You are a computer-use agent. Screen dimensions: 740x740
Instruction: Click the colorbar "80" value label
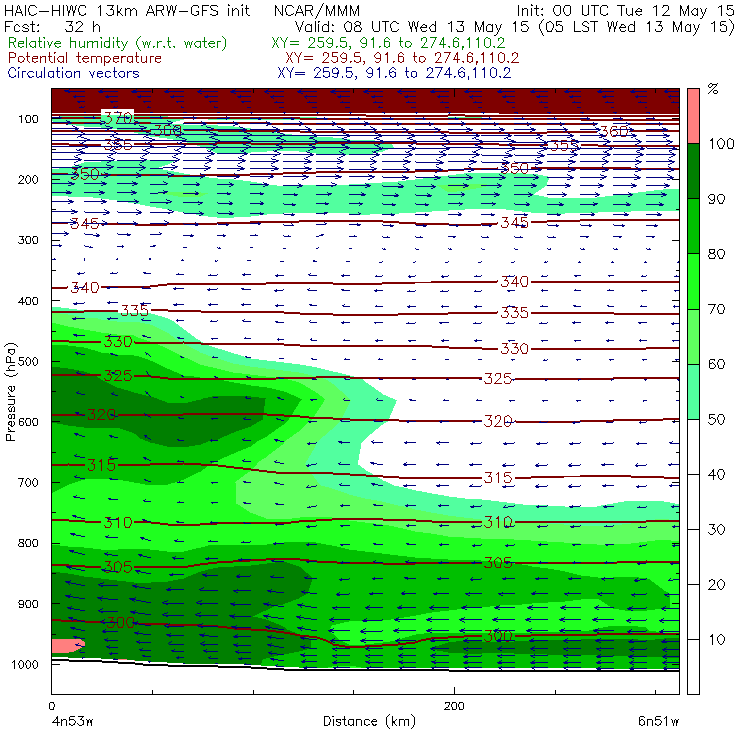coord(716,254)
